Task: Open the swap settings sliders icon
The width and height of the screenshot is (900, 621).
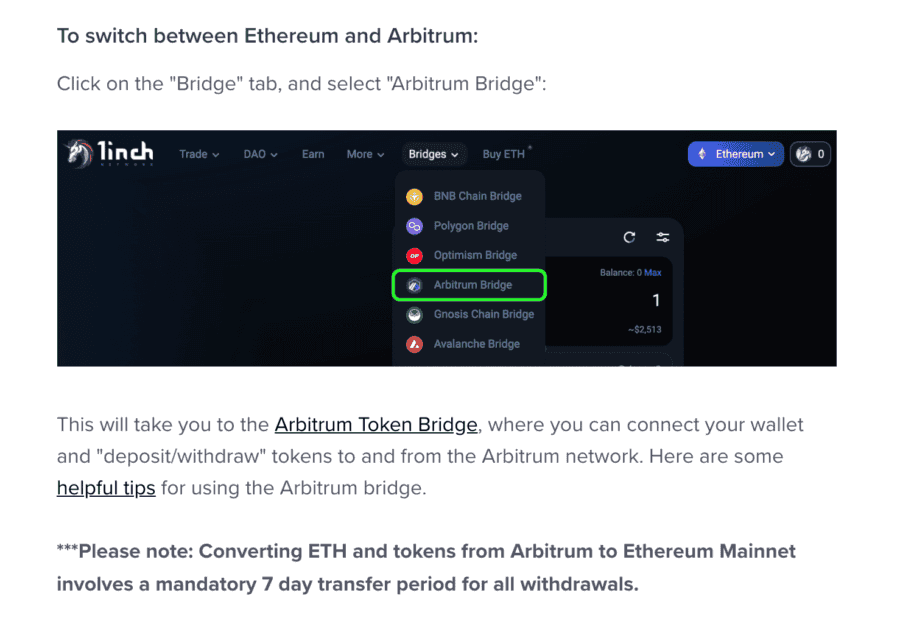Action: (x=663, y=237)
